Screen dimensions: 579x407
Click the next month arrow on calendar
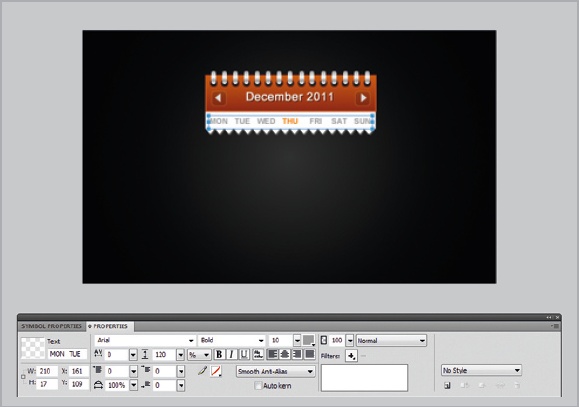pyautogui.click(x=363, y=98)
